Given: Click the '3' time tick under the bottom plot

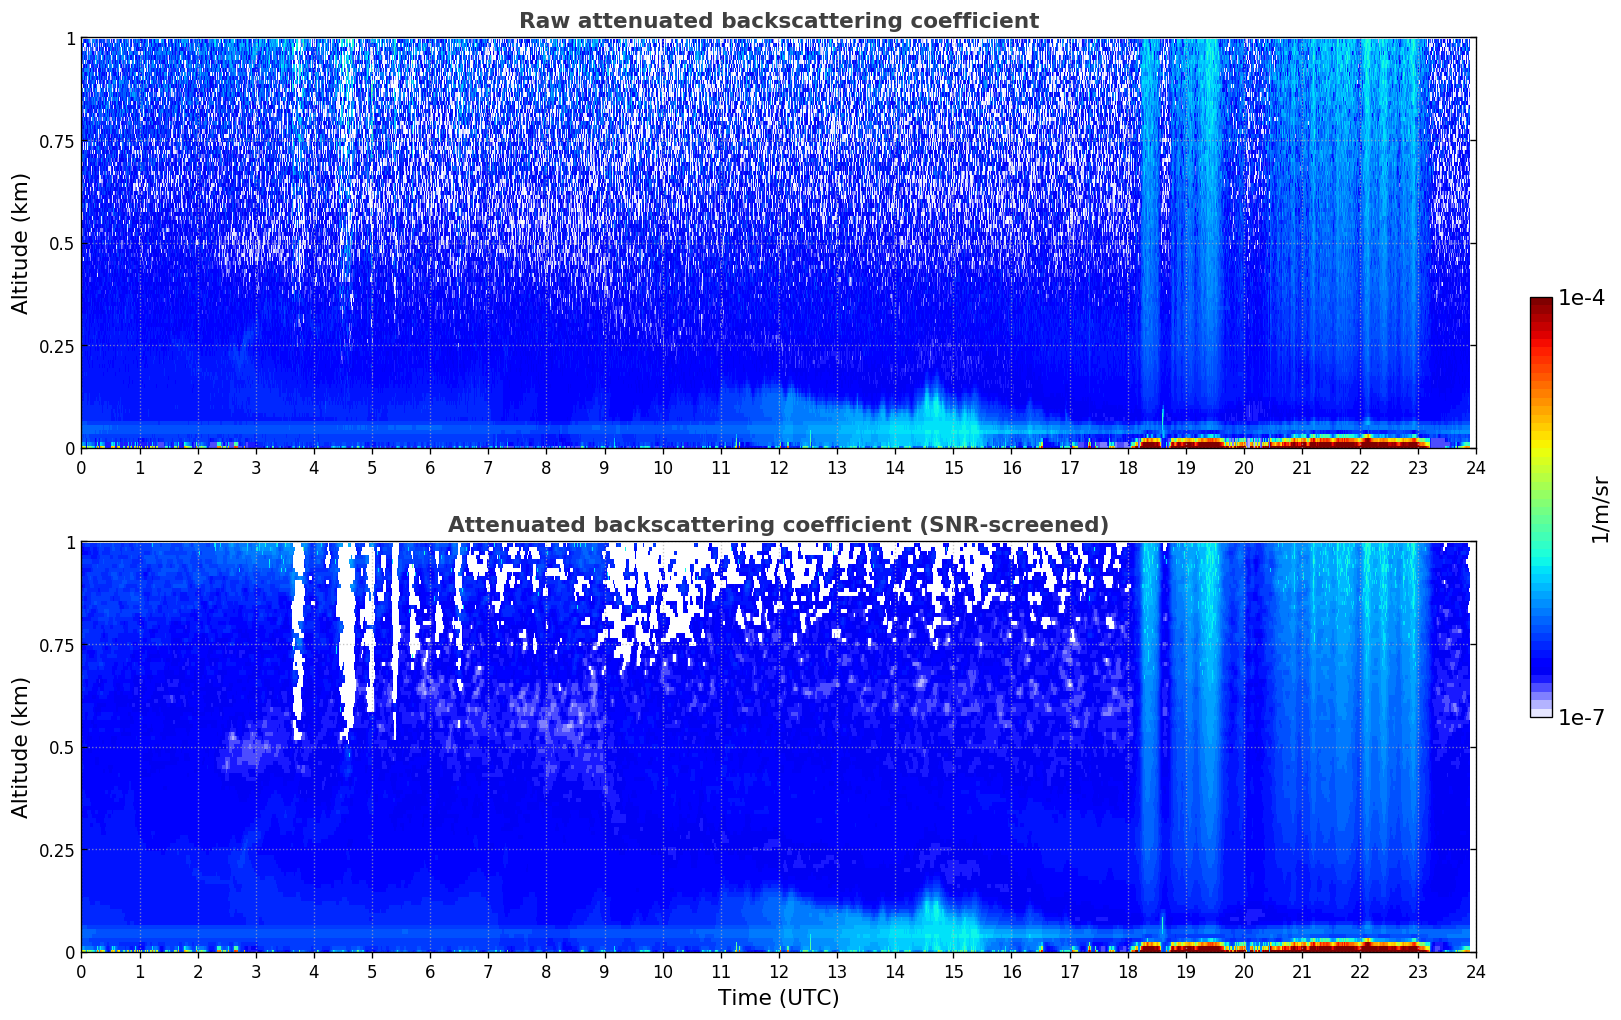Looking at the screenshot, I should coord(256,971).
